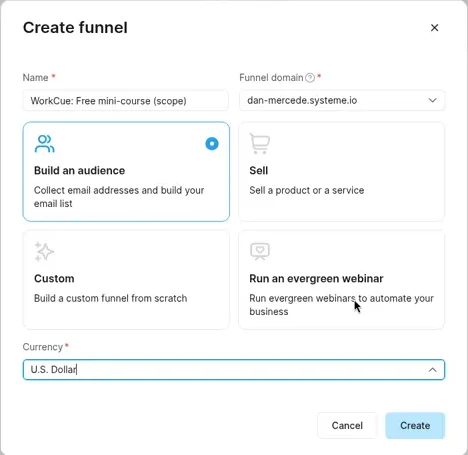
Task: Click the evergreen webinar presentation icon
Action: click(260, 252)
